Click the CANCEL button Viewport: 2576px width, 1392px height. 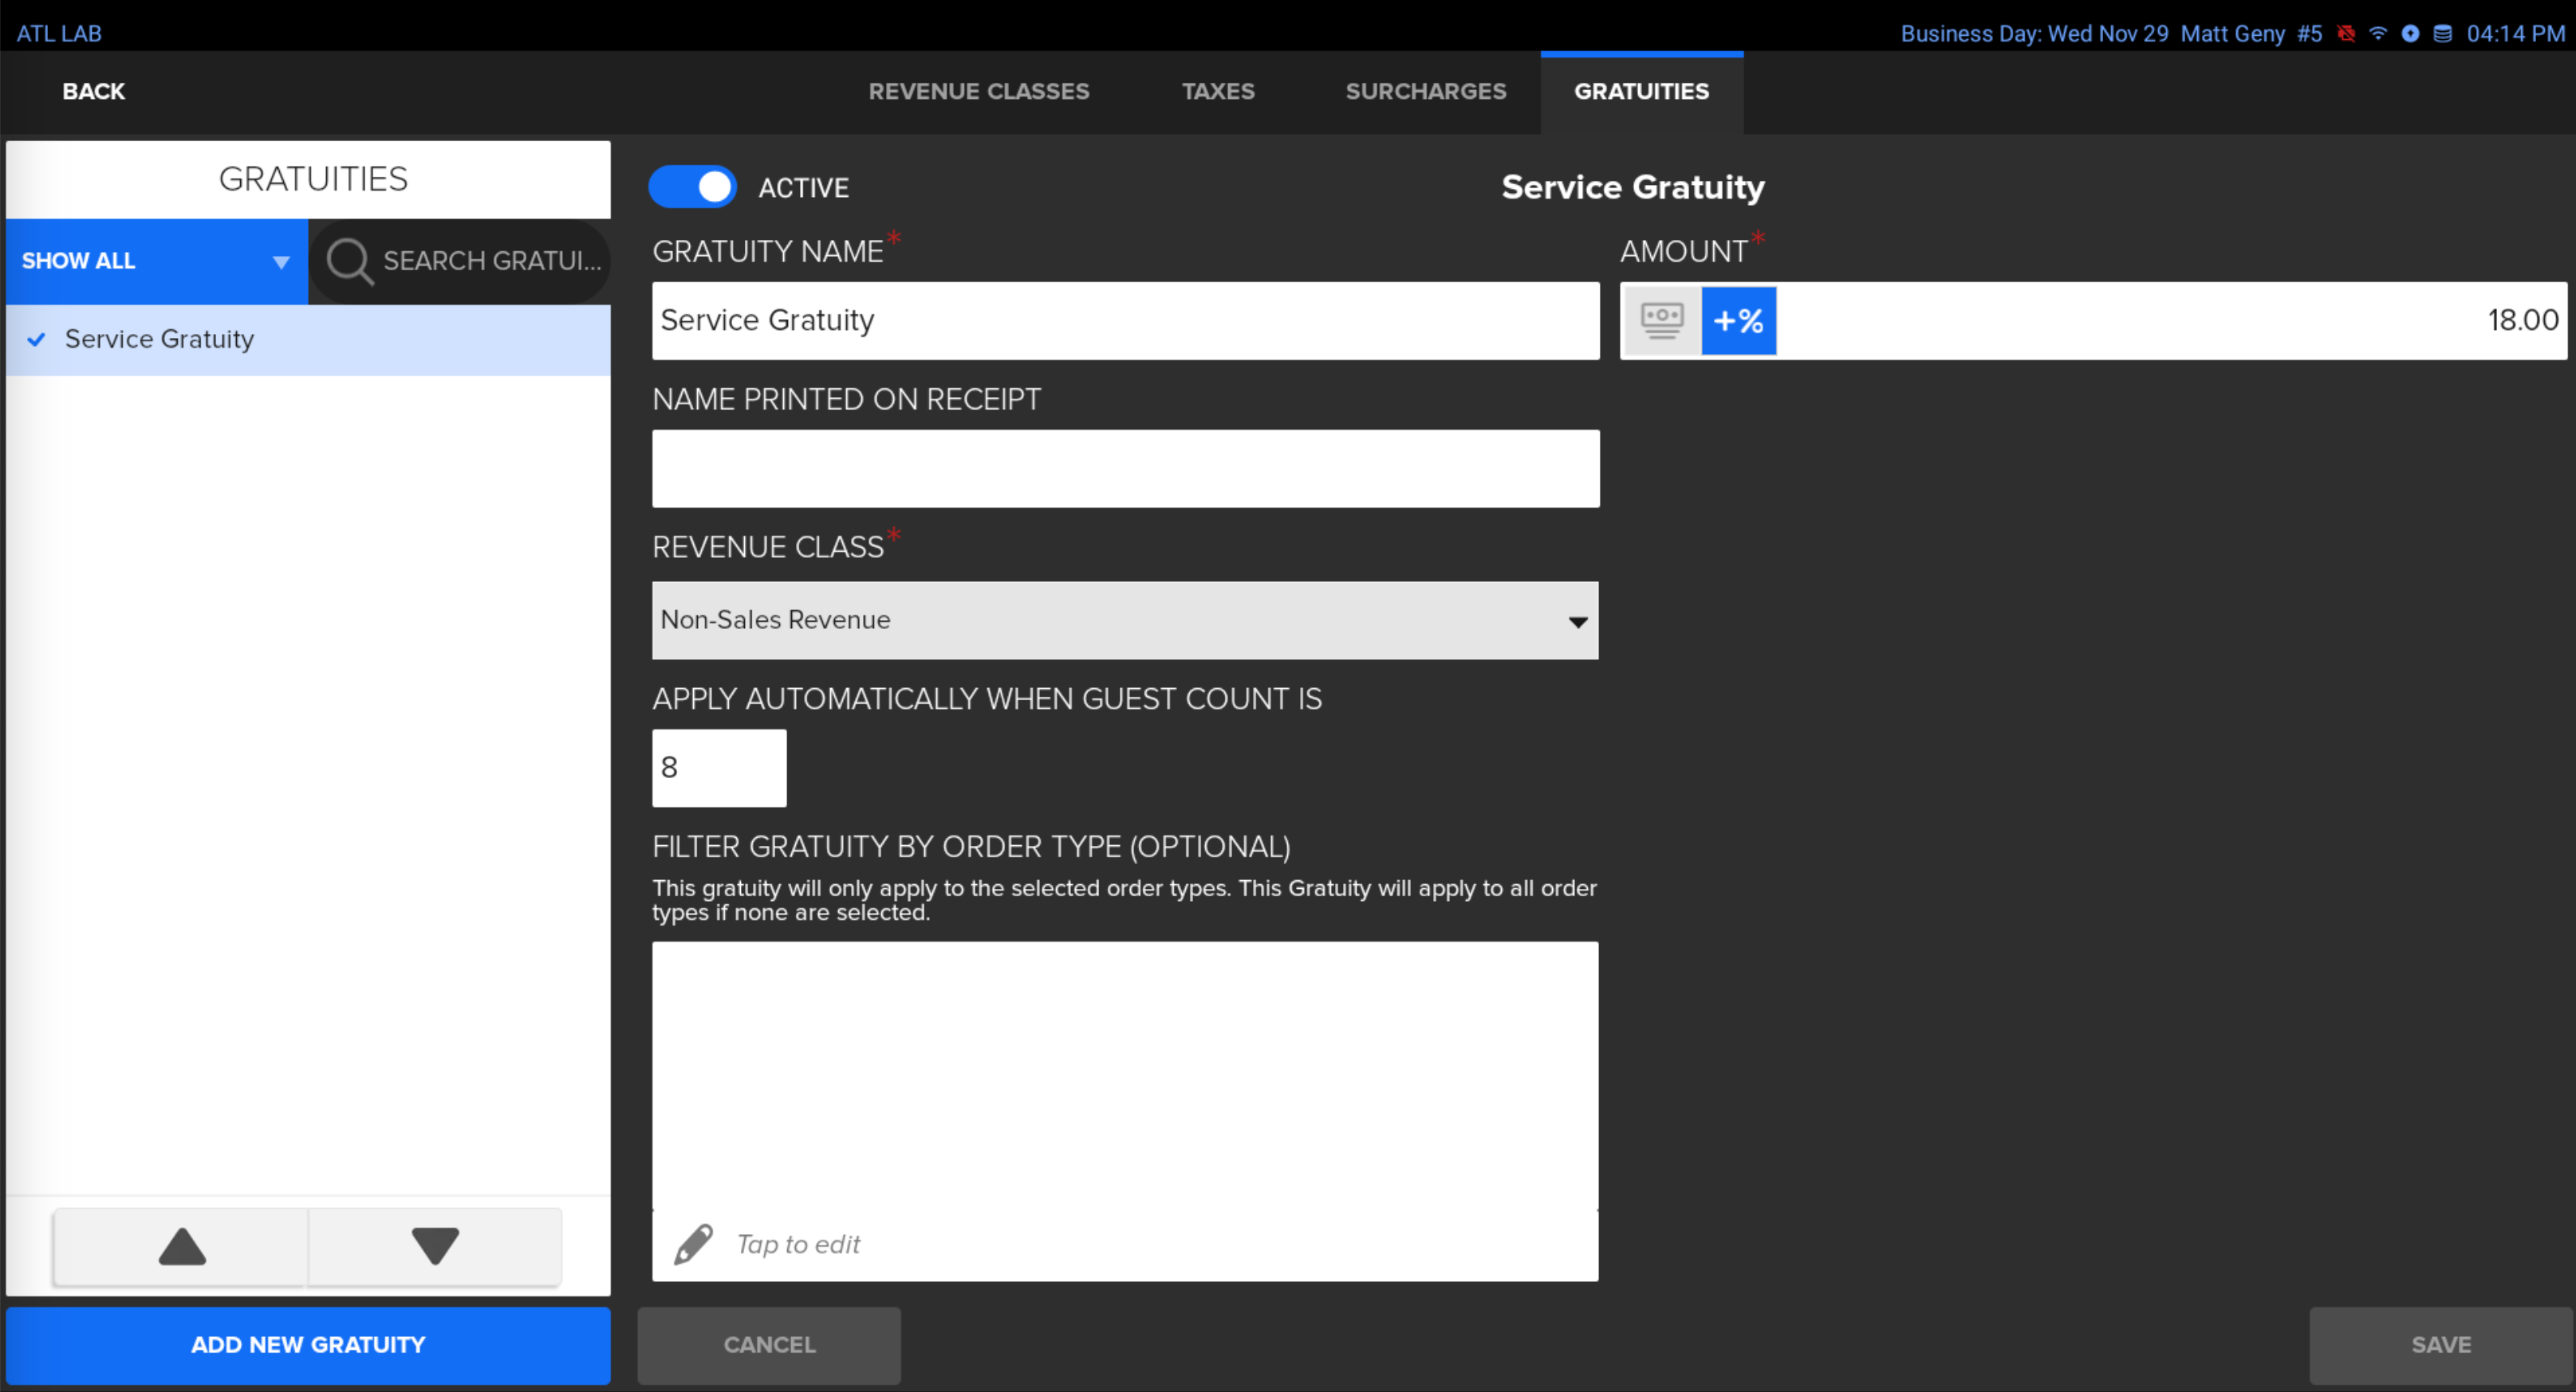tap(770, 1344)
